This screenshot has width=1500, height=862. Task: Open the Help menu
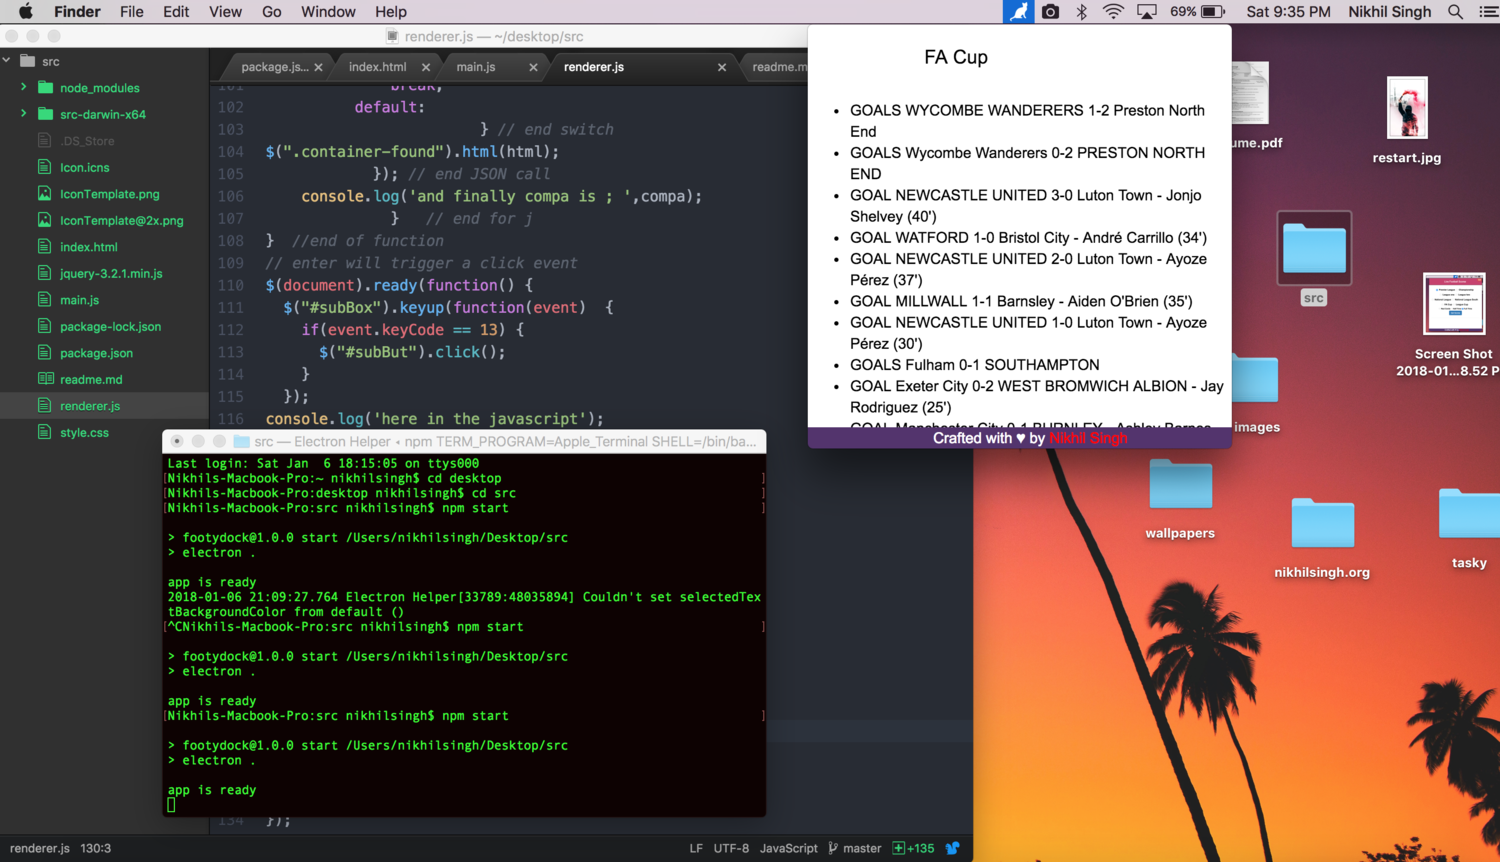pos(391,12)
